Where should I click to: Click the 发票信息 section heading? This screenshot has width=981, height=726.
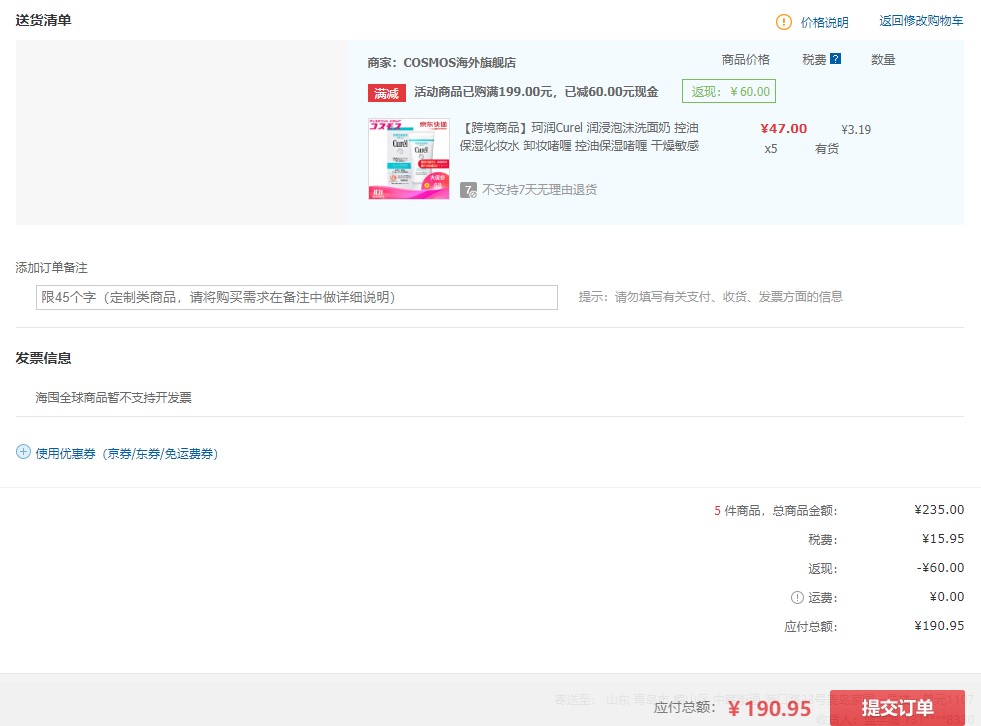click(x=43, y=358)
